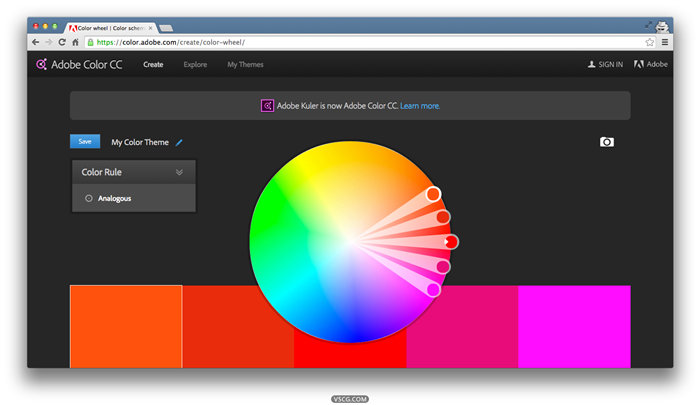Click the red base marker on wheel

pyautogui.click(x=451, y=242)
